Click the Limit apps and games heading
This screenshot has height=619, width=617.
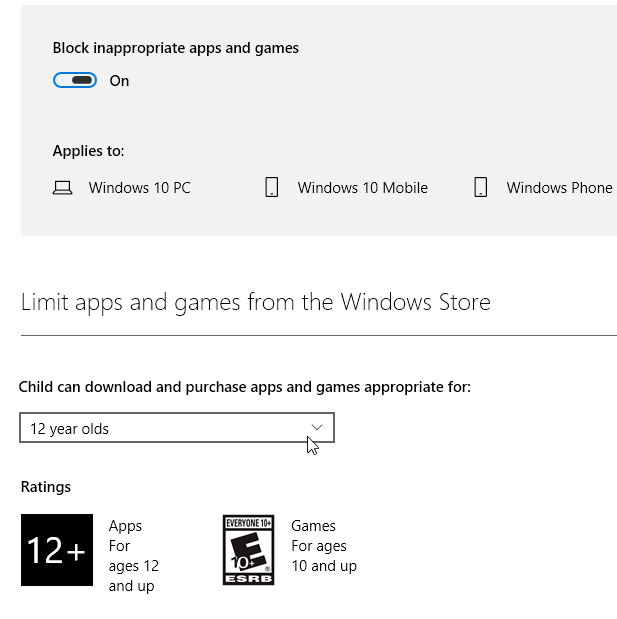coord(255,302)
